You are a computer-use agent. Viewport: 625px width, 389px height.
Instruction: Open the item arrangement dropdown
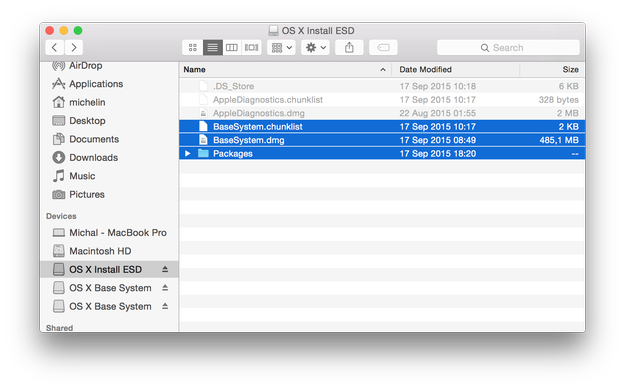click(x=281, y=47)
